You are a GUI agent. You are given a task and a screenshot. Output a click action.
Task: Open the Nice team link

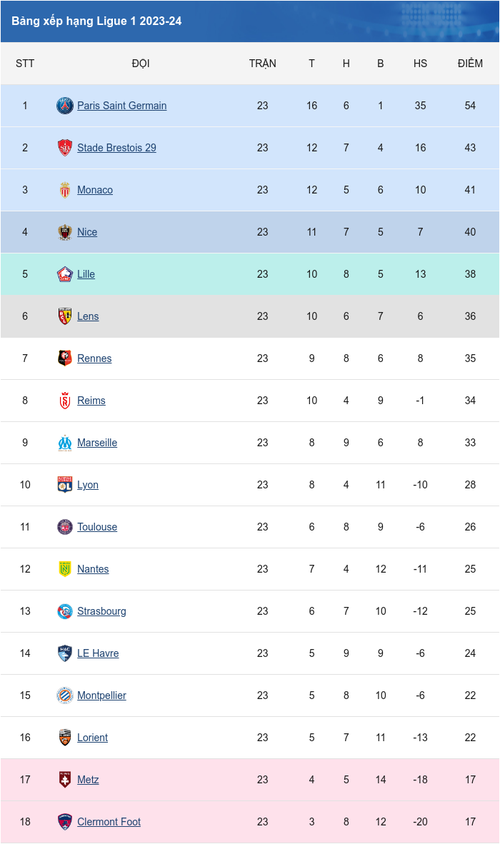pos(87,232)
